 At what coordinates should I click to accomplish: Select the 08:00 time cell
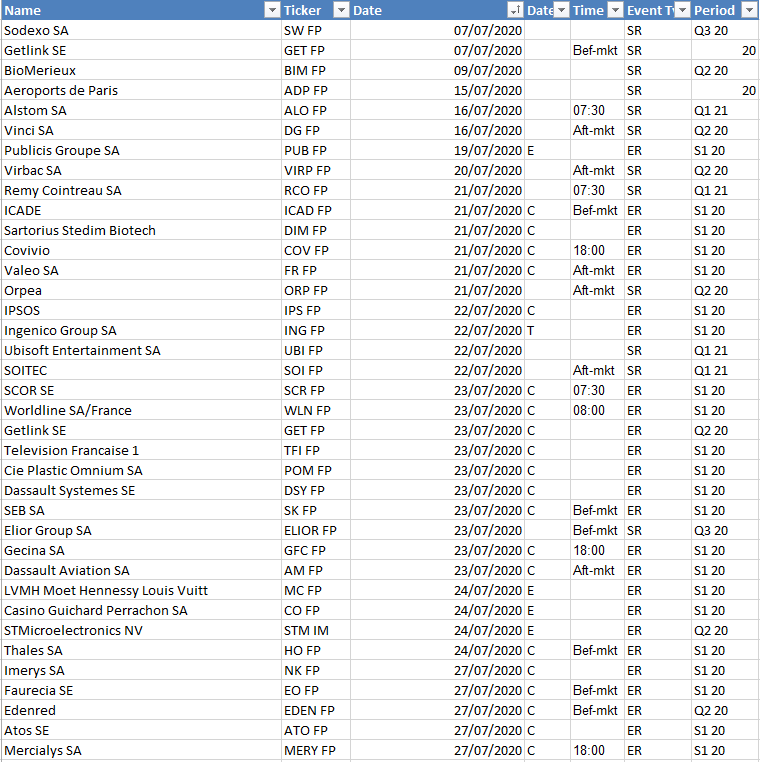point(597,411)
